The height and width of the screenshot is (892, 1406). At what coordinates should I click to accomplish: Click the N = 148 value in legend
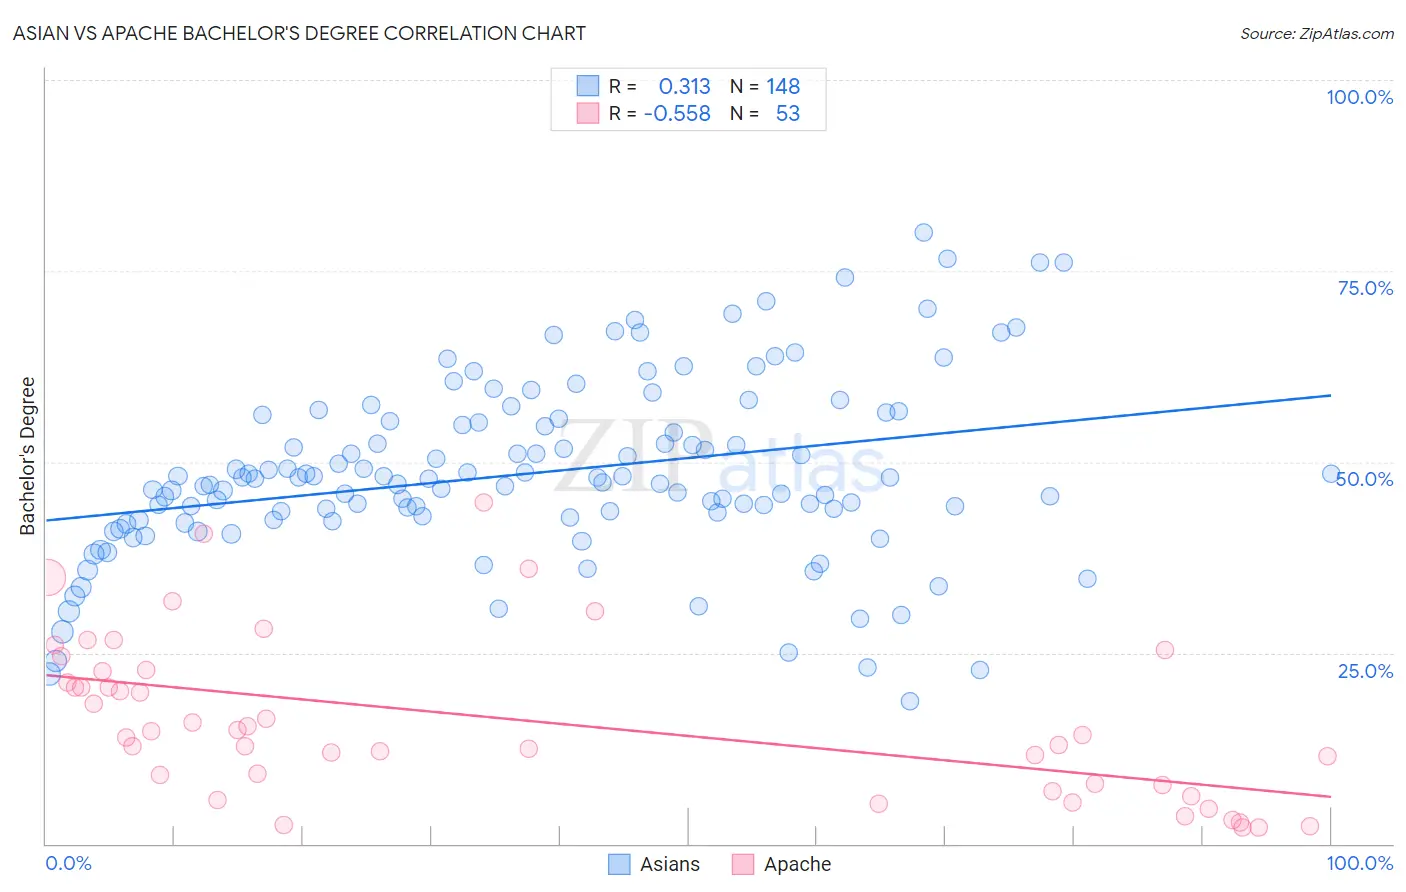765,86
